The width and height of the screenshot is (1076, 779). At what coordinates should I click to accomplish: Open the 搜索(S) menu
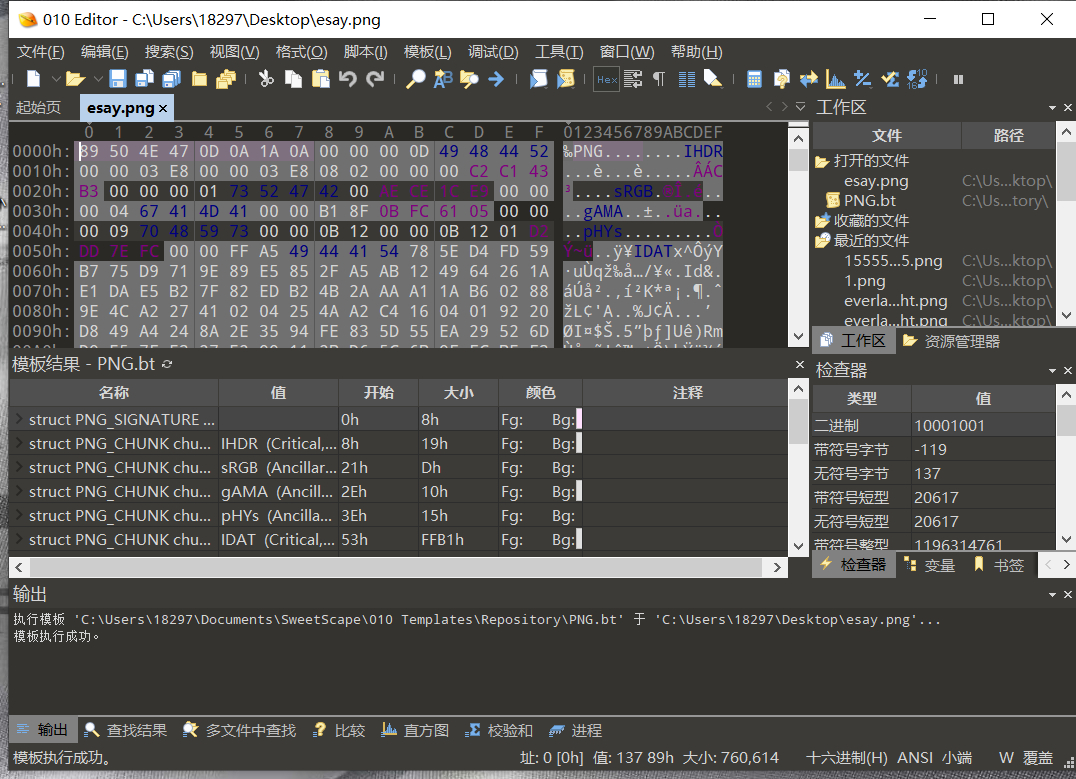pos(169,51)
